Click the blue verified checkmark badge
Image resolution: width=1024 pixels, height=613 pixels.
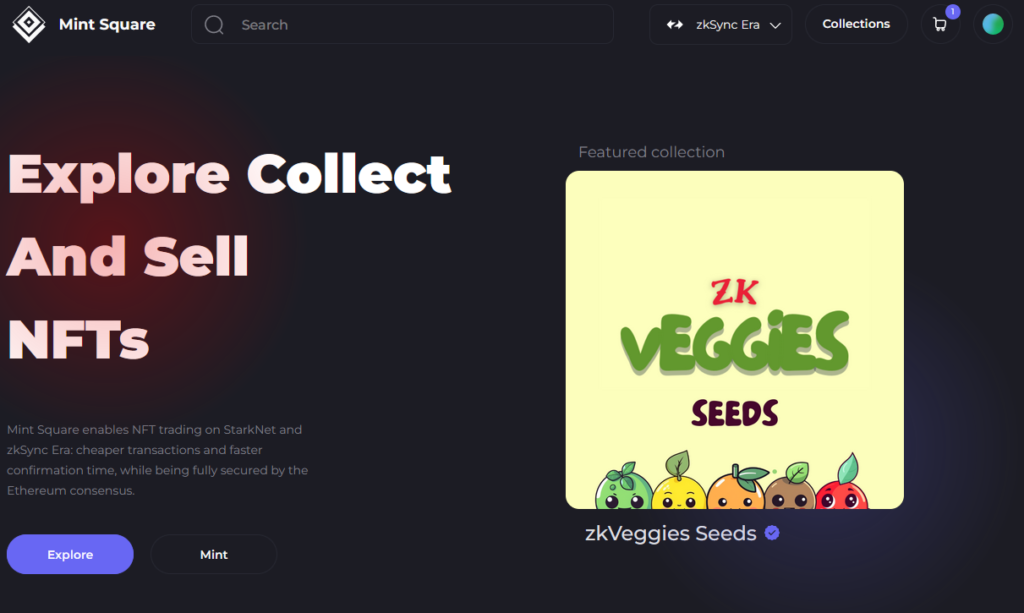(x=772, y=533)
